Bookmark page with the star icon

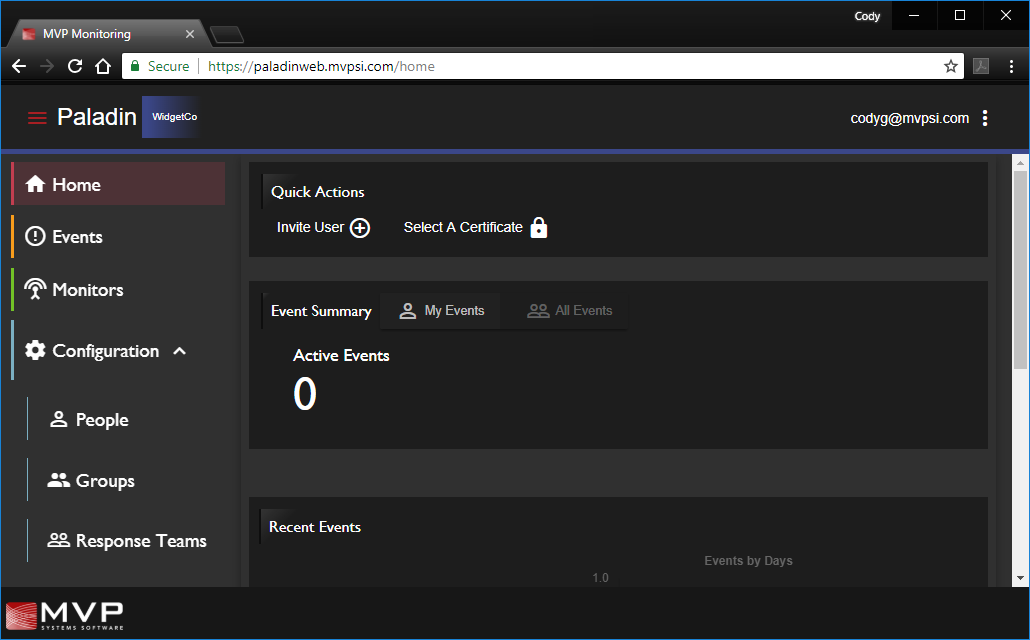tap(950, 66)
